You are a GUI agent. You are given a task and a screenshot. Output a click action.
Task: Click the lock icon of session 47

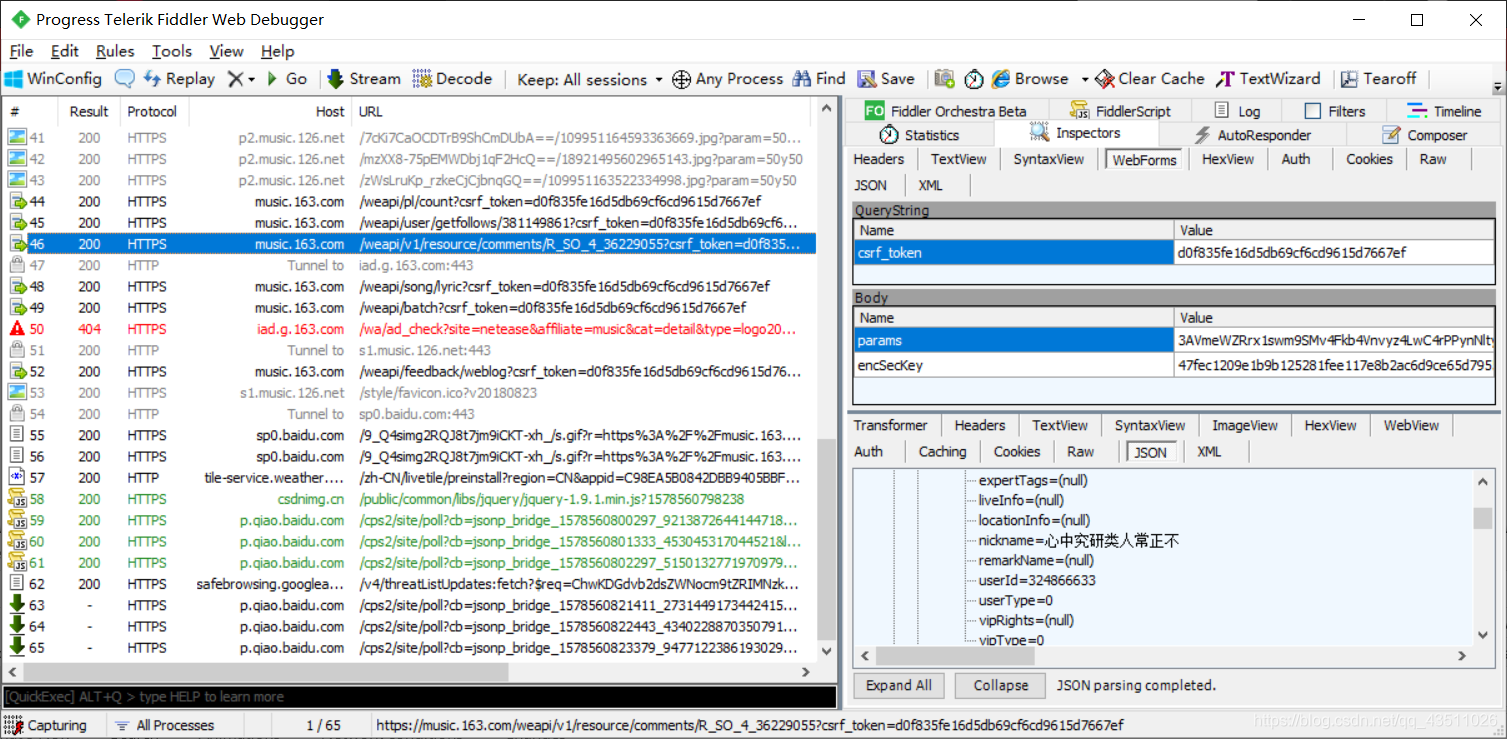(x=17, y=265)
